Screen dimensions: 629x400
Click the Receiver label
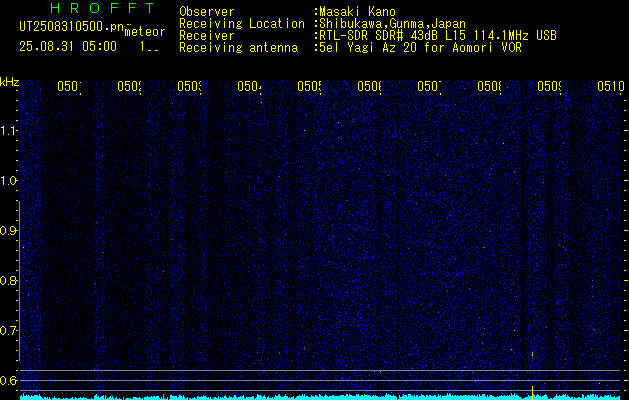[207, 36]
